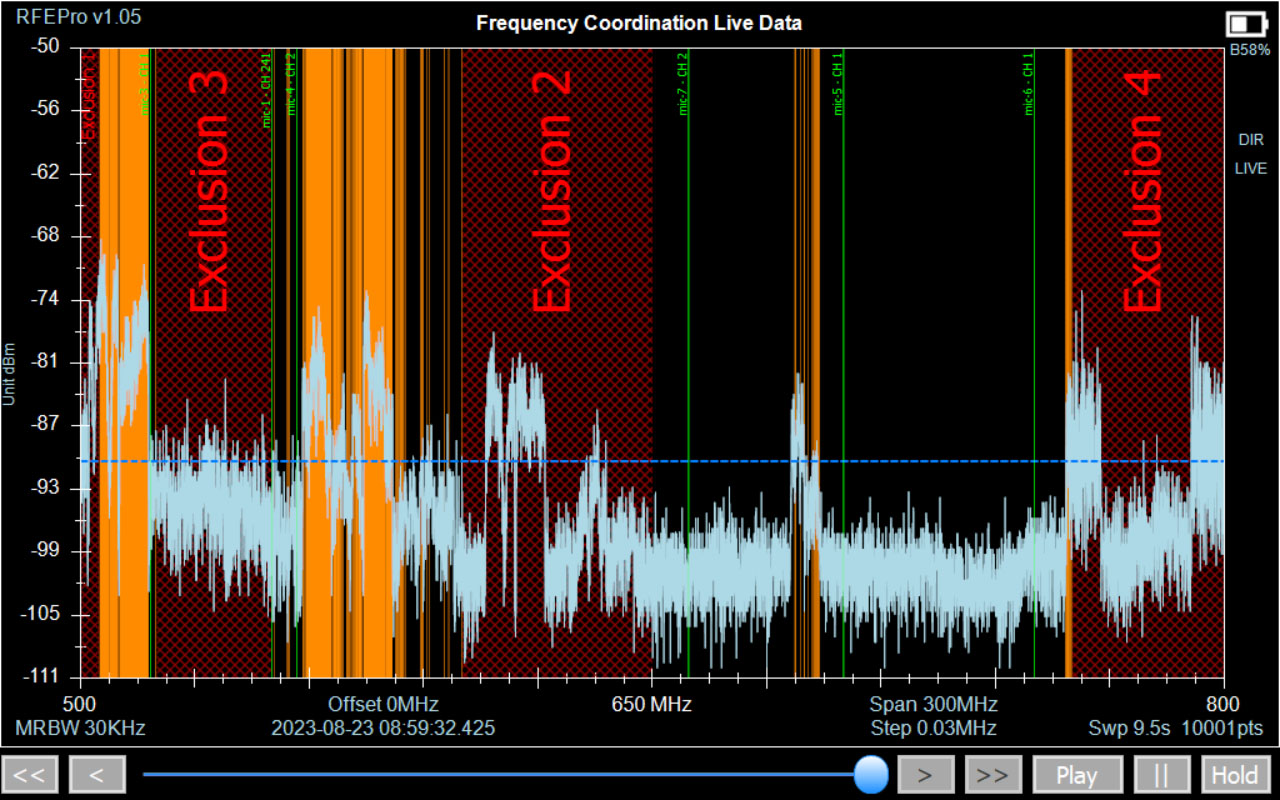Viewport: 1280px width, 800px height.
Task: Select the Offset 0MHz label
Action: tap(384, 703)
